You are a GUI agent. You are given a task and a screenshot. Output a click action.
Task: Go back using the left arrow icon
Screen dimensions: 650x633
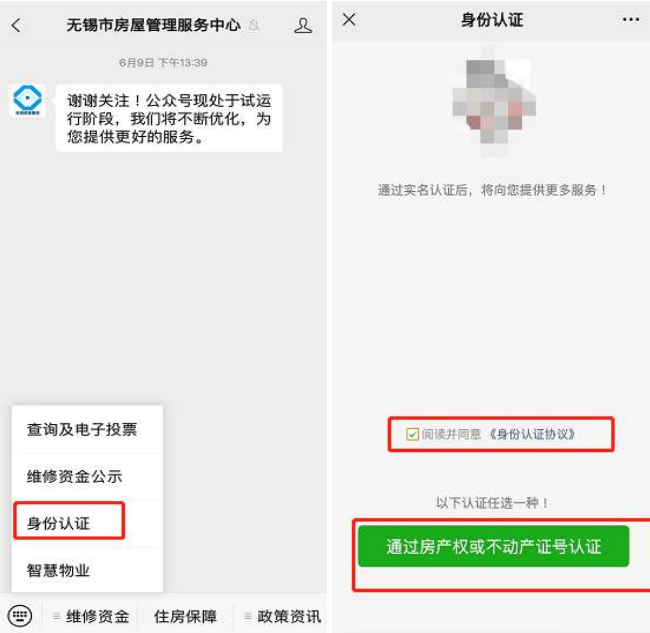coord(16,26)
